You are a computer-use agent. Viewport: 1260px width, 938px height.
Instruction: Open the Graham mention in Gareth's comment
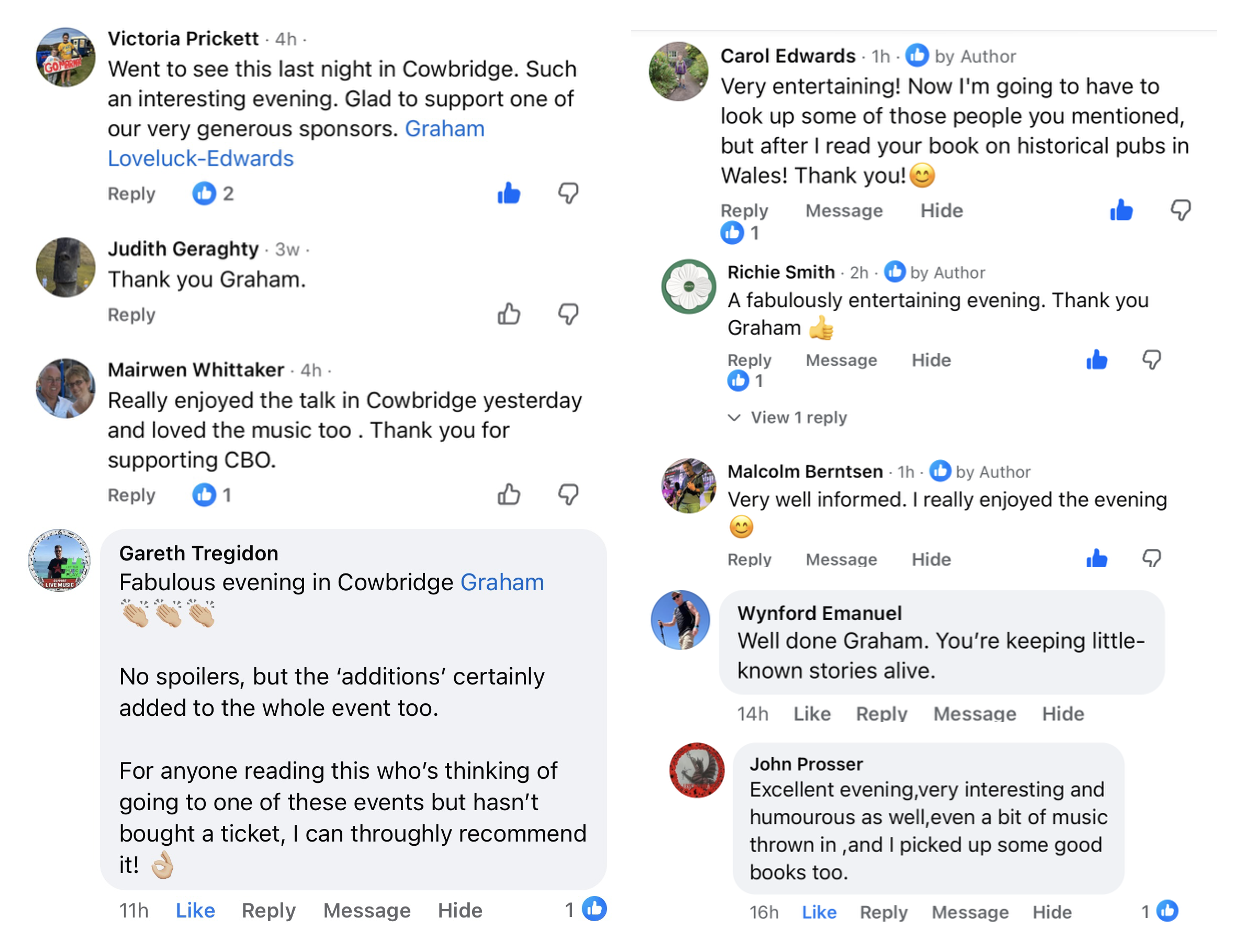[502, 582]
